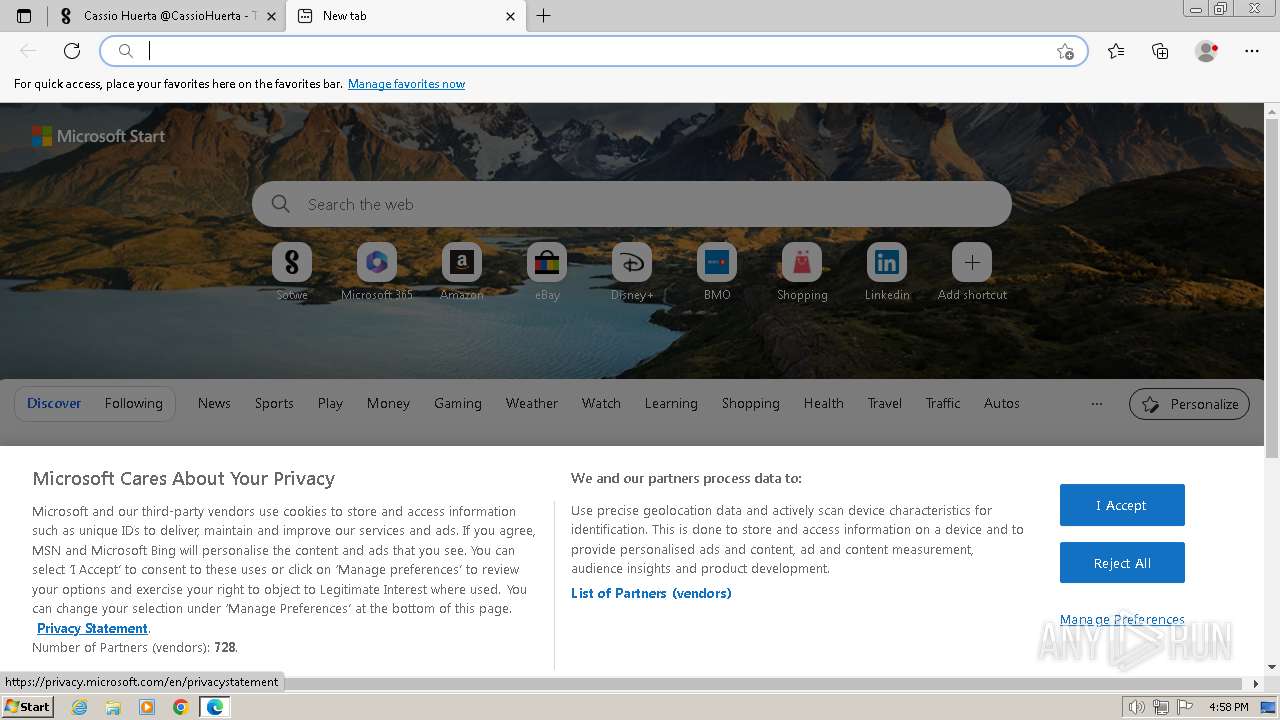Open Settings and more ellipsis menu
The width and height of the screenshot is (1280, 720).
[x=1252, y=51]
